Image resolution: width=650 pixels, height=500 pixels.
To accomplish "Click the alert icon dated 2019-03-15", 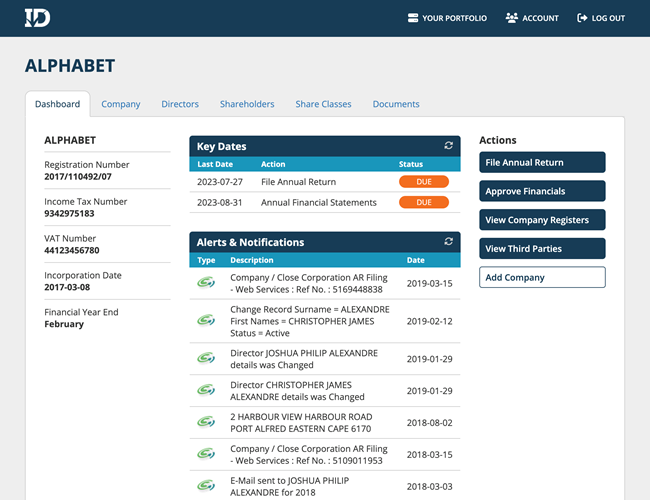I will 206,283.
